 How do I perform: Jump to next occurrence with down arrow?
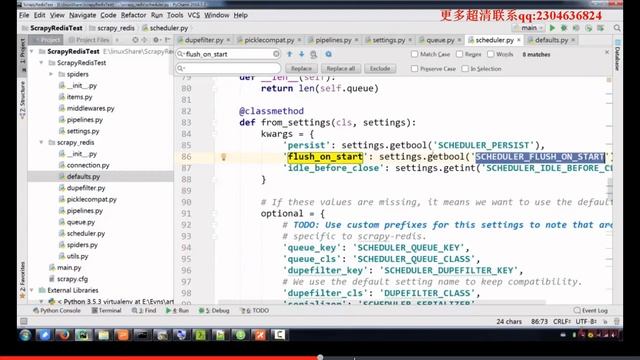tap(301, 54)
